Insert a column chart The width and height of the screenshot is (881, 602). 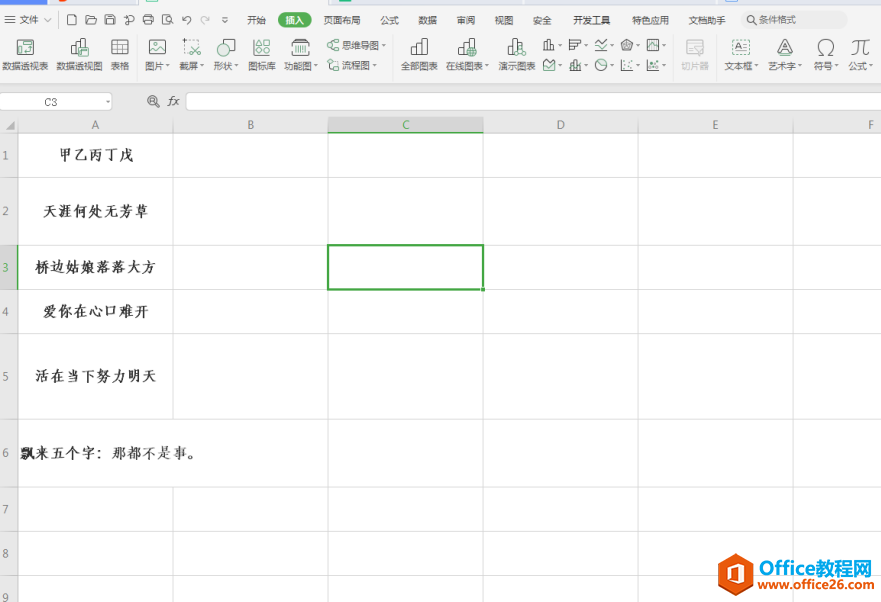pyautogui.click(x=549, y=45)
